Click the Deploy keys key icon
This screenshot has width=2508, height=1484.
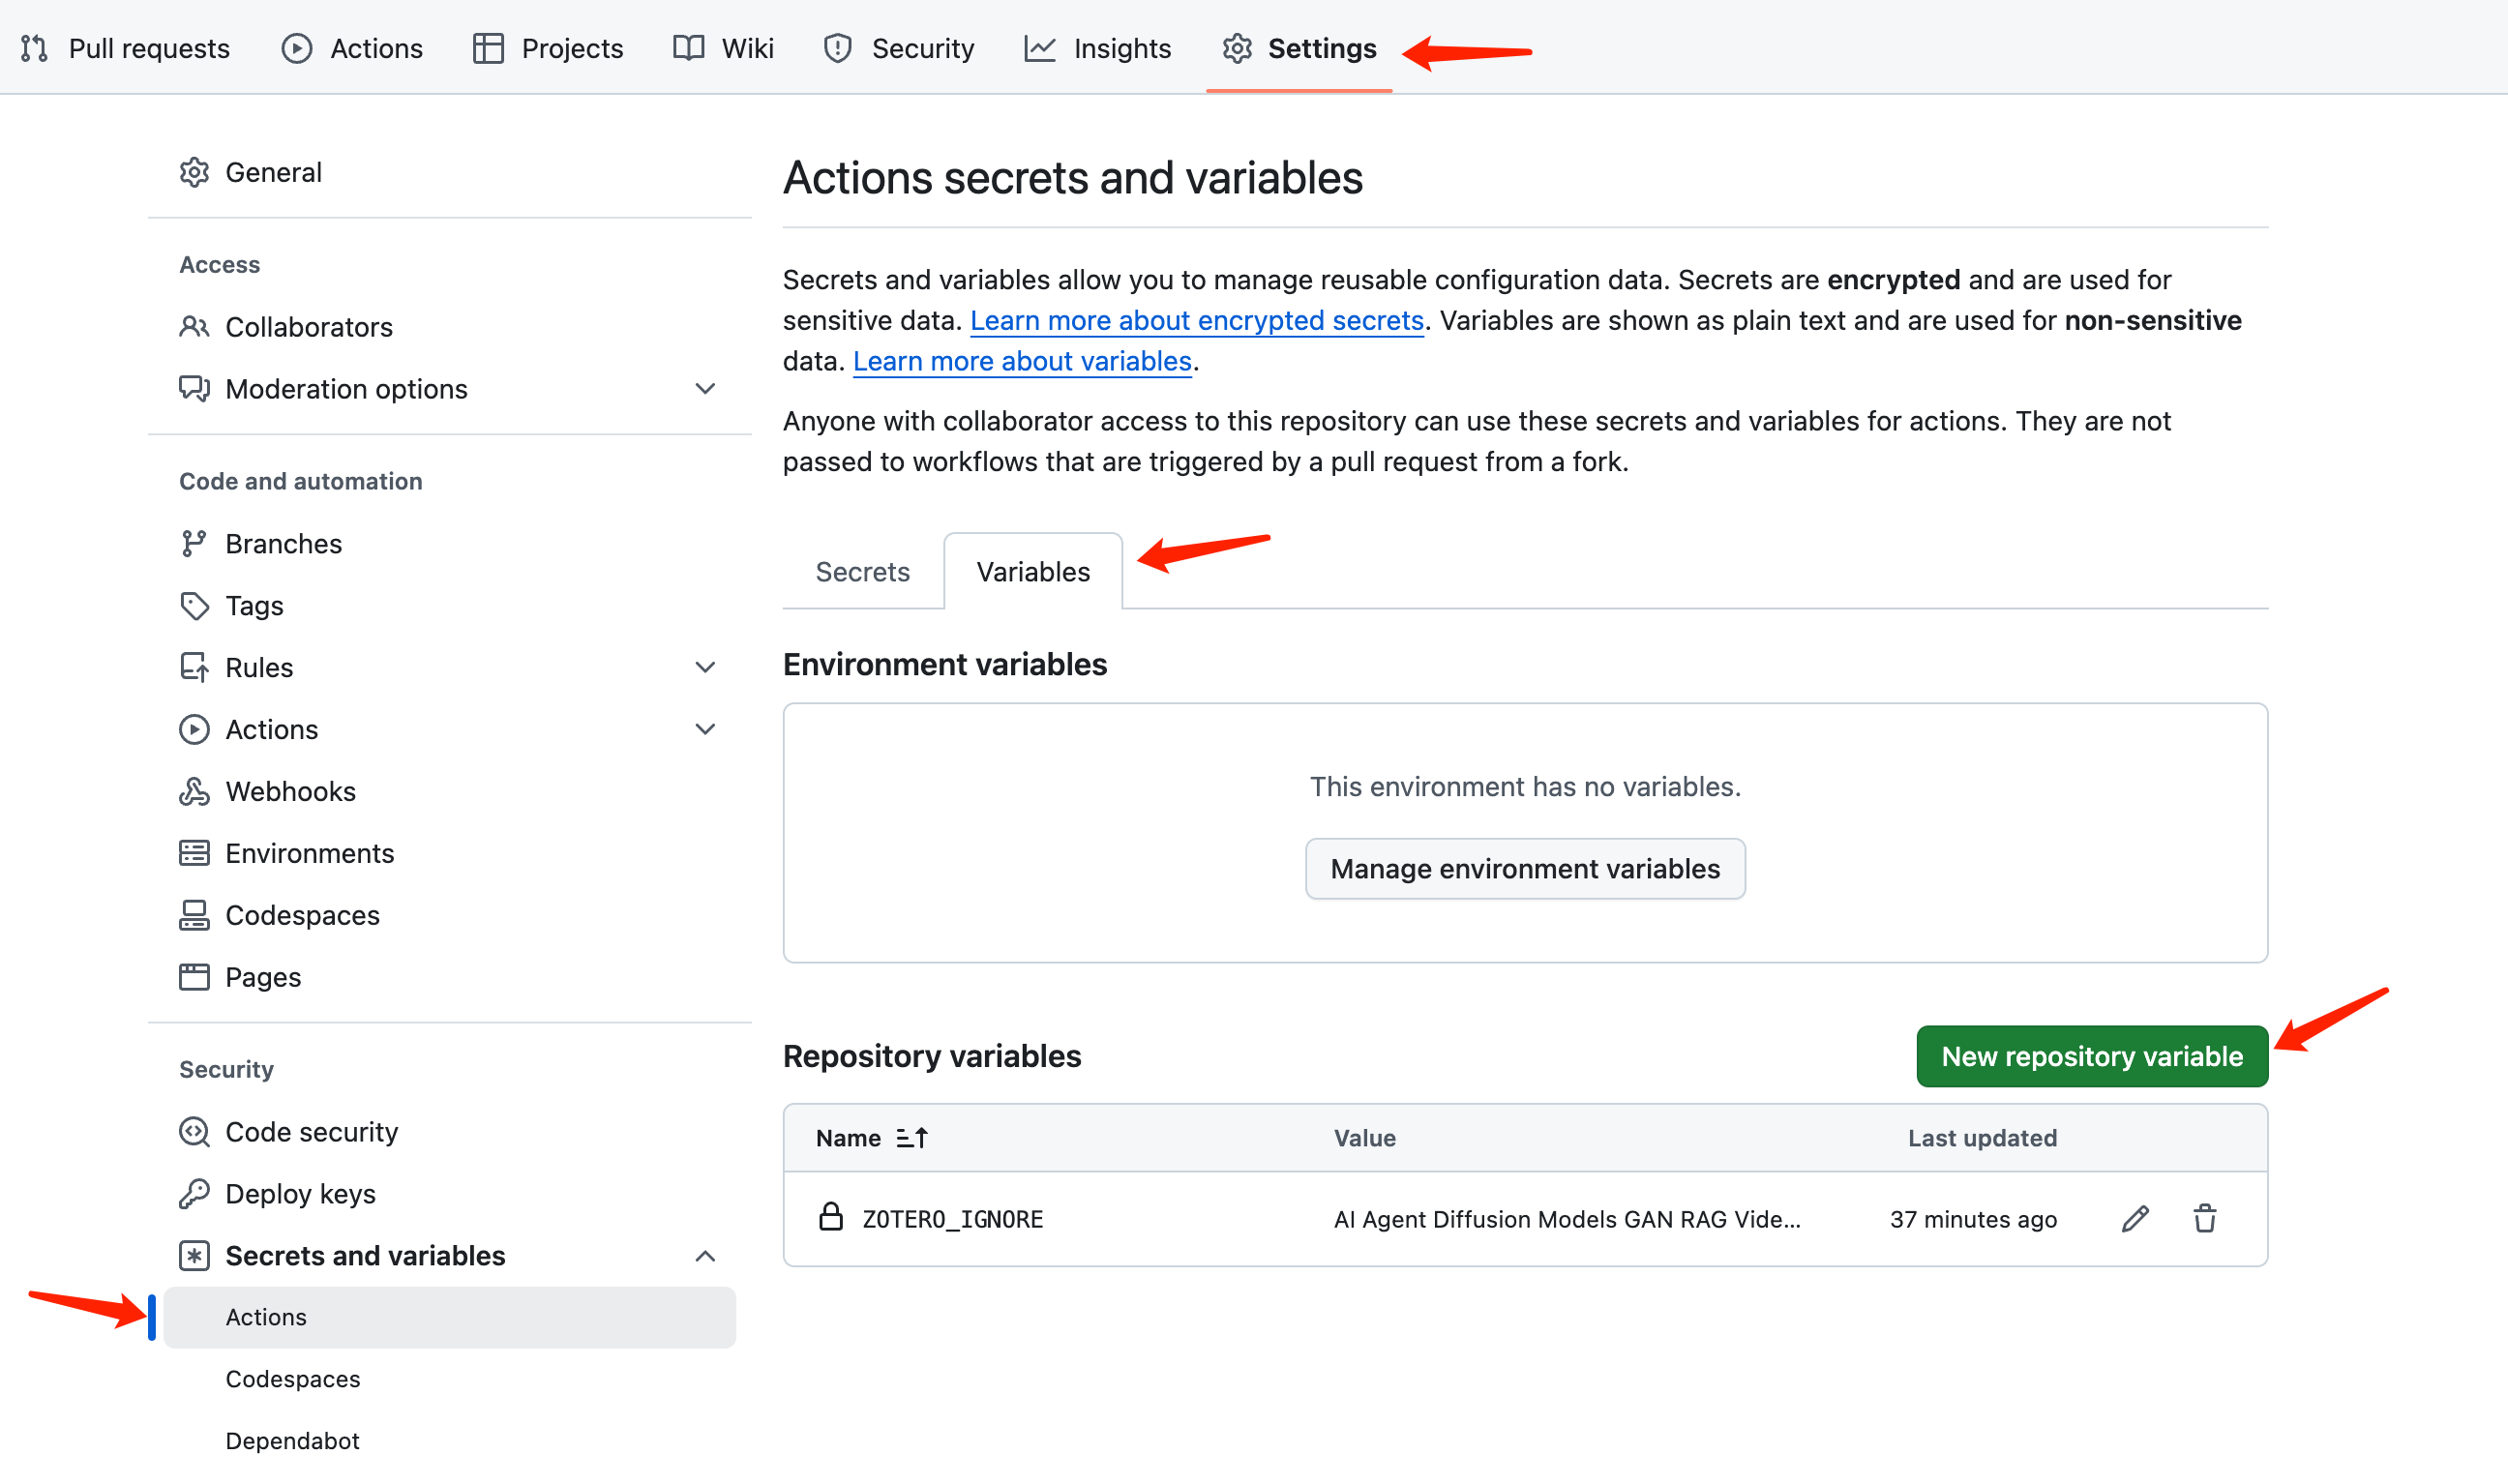click(x=194, y=1193)
